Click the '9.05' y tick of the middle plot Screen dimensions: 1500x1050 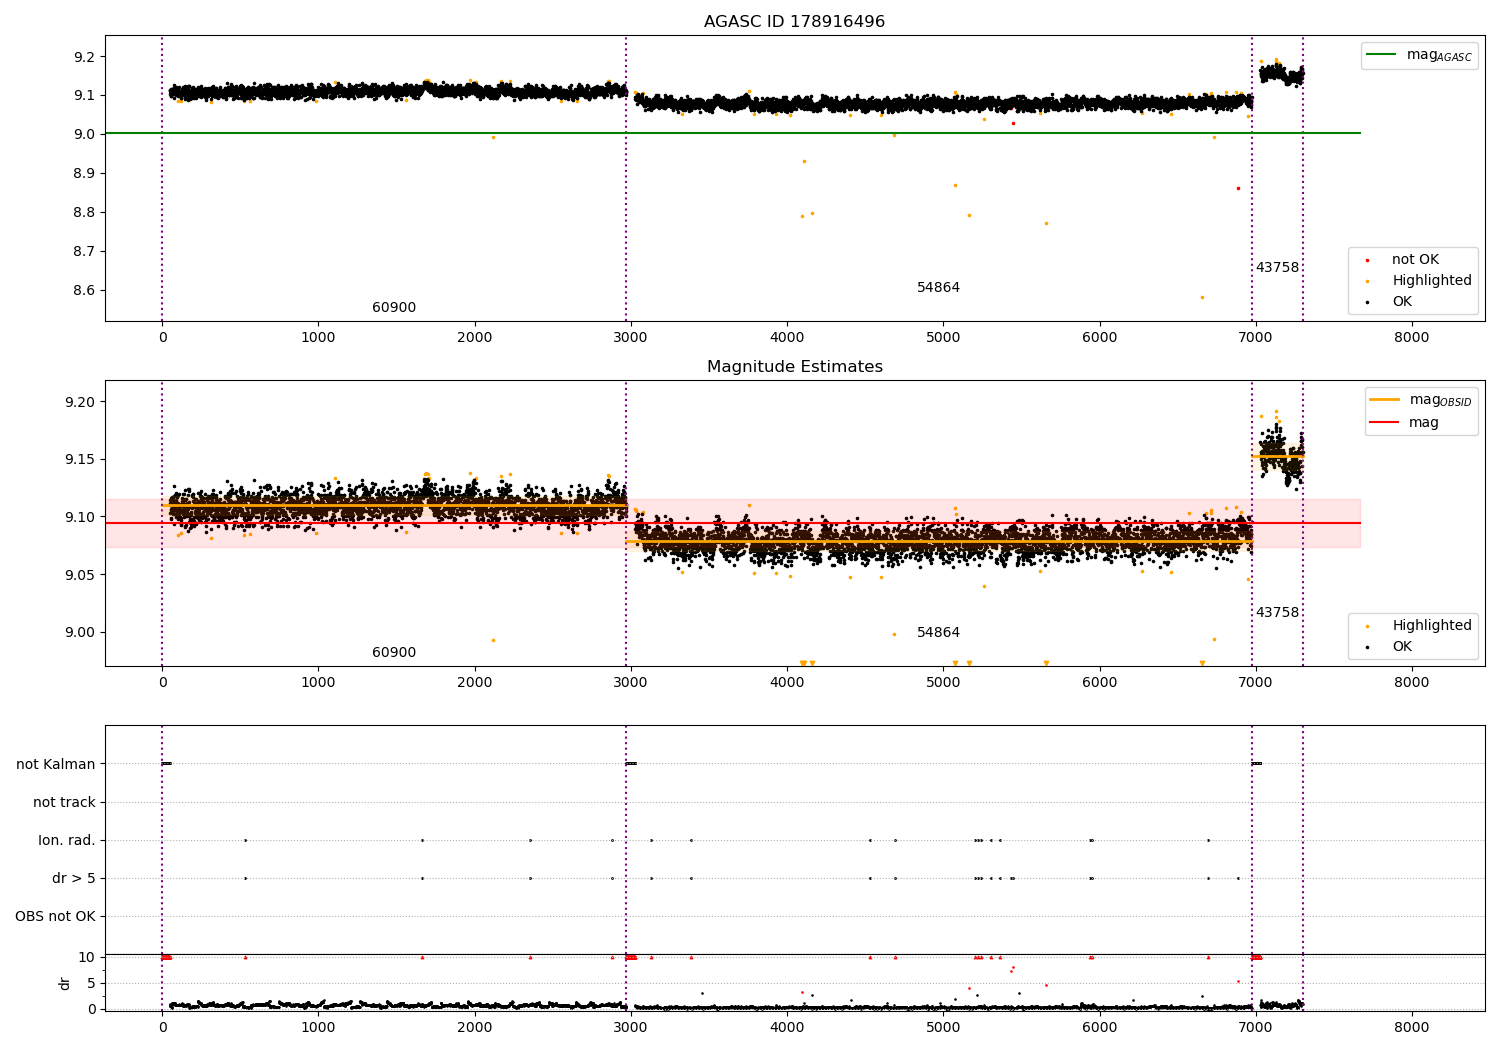(80, 575)
